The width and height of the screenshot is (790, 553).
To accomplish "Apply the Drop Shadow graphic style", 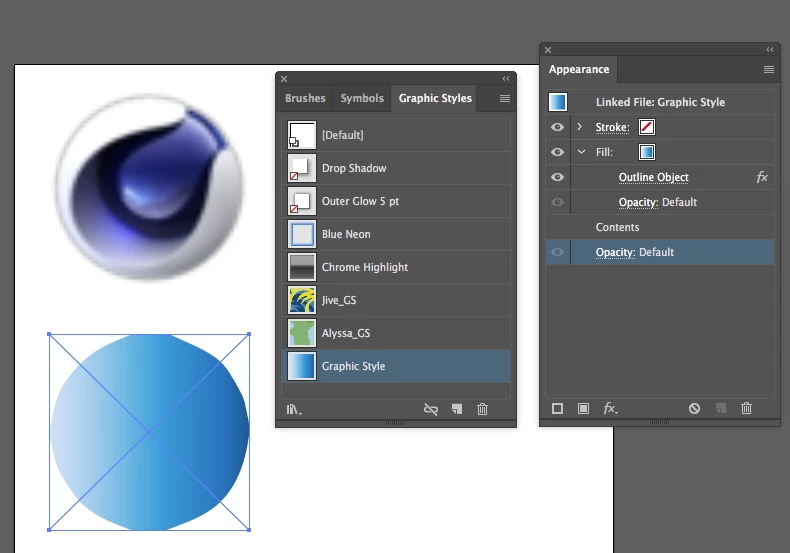I will tap(396, 168).
